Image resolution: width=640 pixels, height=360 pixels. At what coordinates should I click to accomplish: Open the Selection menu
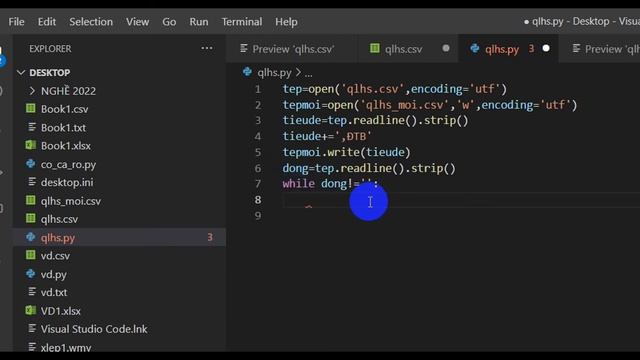tap(91, 22)
